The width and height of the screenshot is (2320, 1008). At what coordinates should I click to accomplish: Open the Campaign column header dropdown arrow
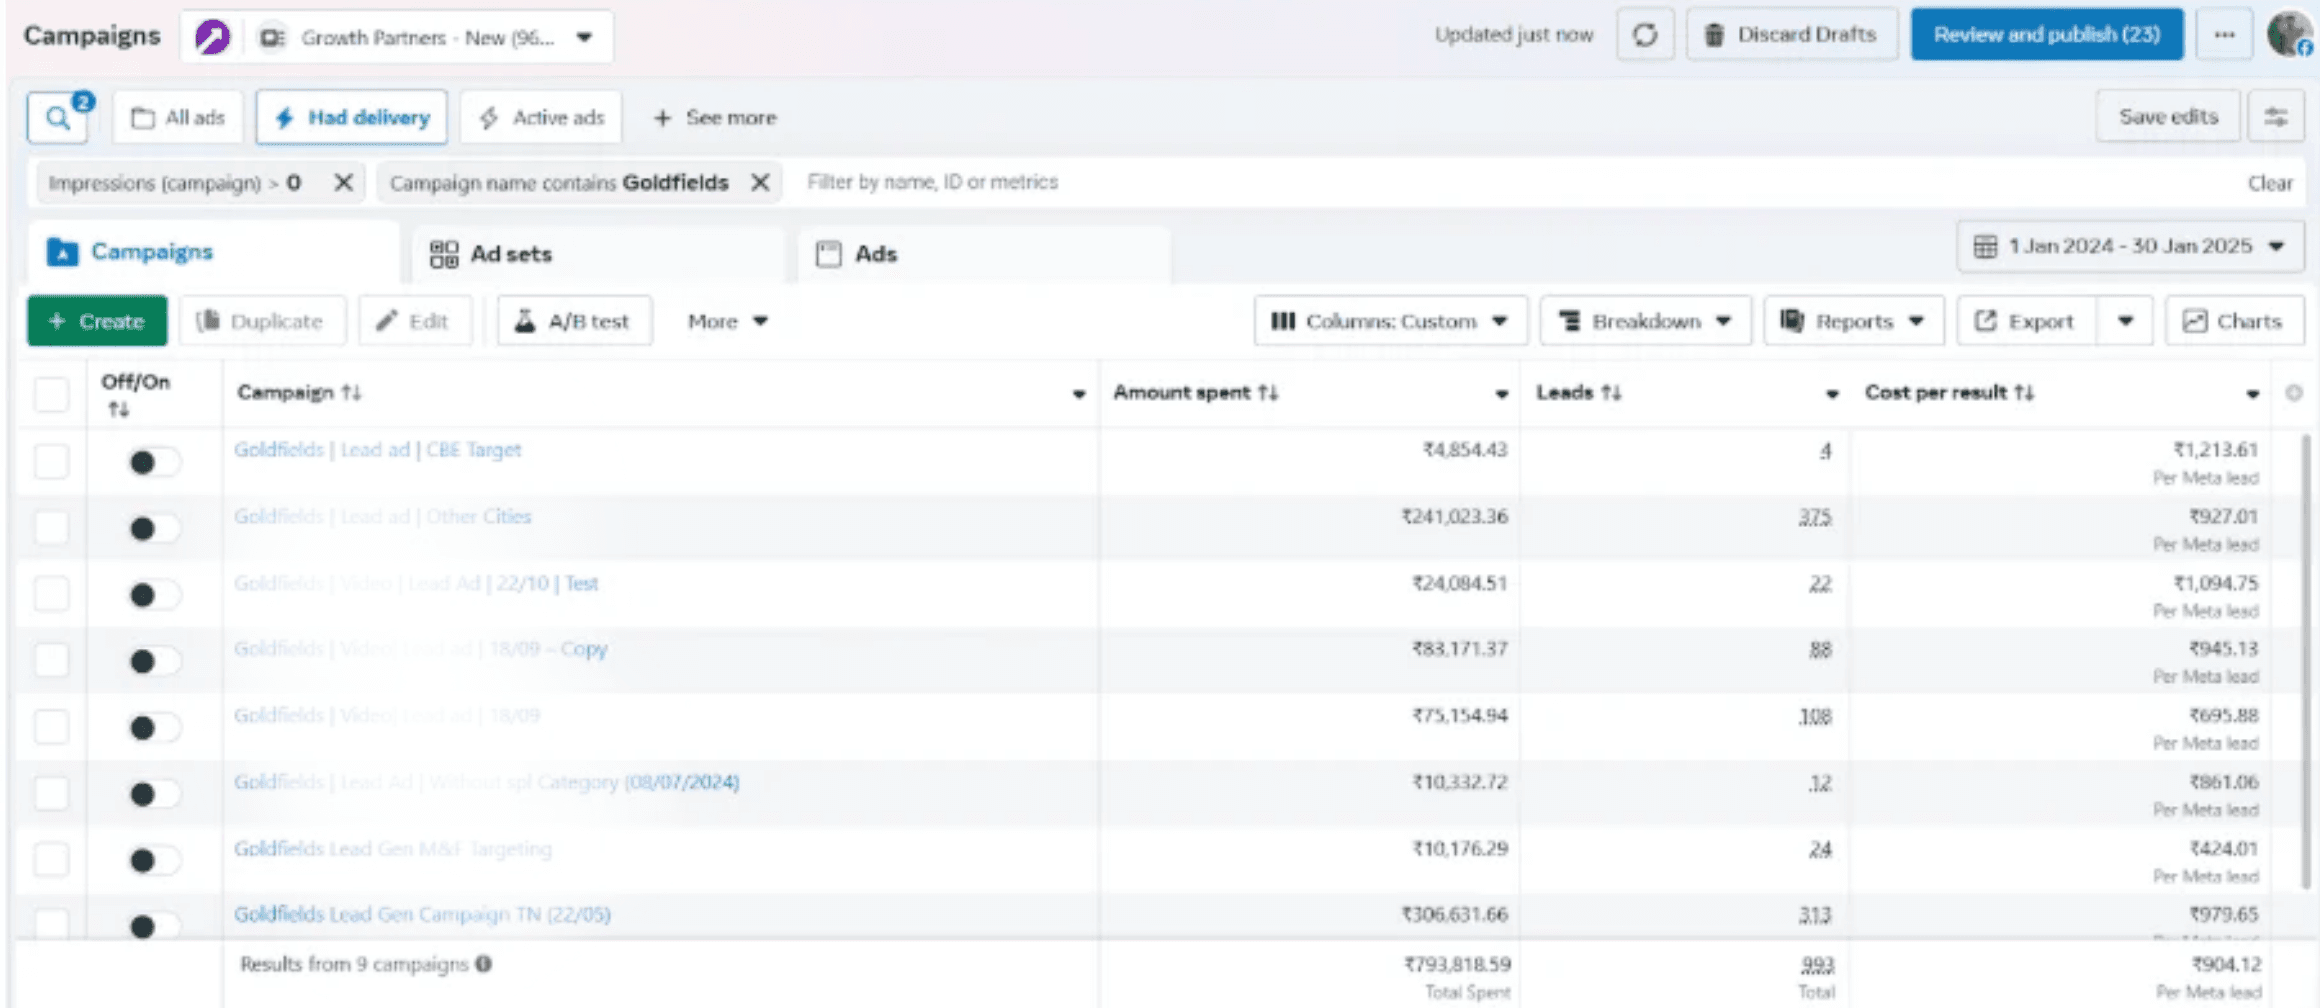coord(1078,394)
